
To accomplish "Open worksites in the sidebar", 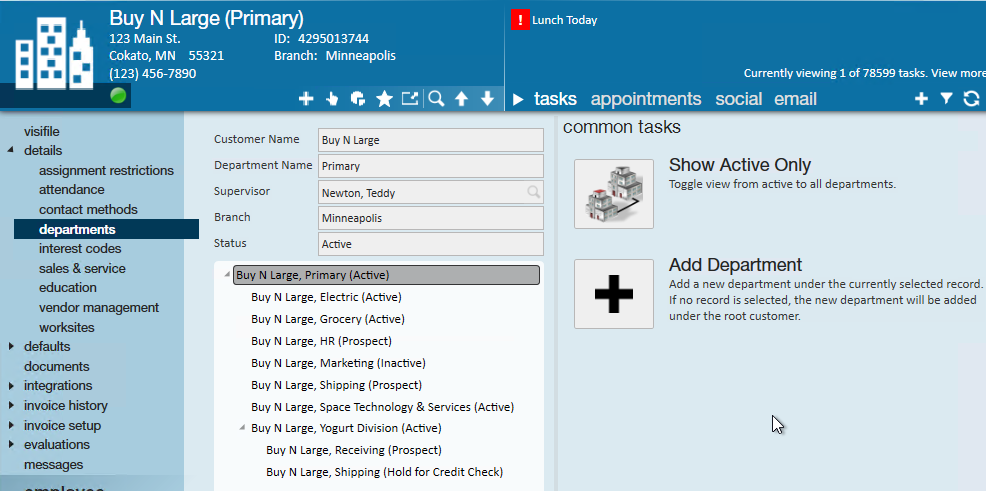I will [67, 328].
